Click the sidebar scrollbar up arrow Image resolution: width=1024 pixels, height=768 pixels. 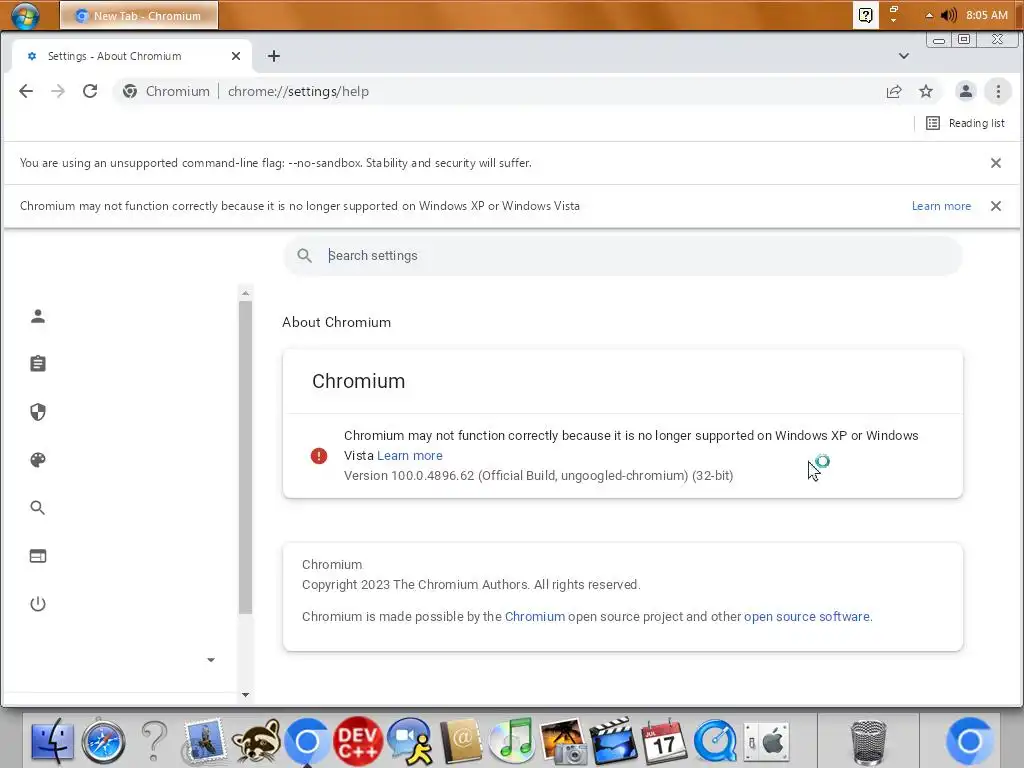246,293
